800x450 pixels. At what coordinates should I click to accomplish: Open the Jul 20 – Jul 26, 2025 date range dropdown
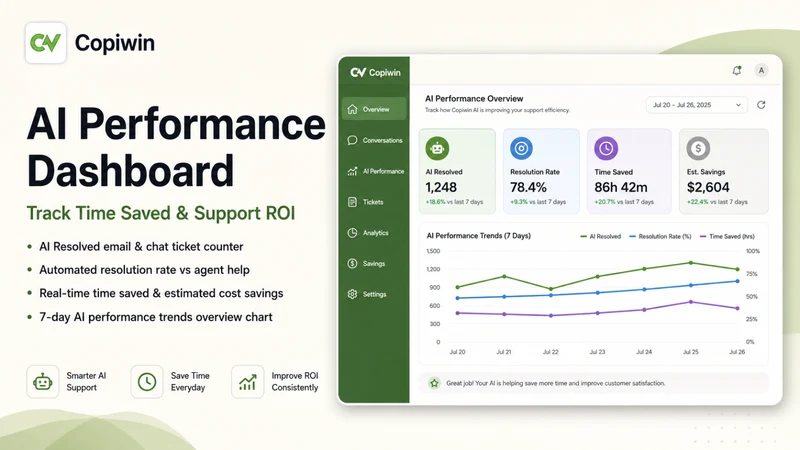point(696,105)
